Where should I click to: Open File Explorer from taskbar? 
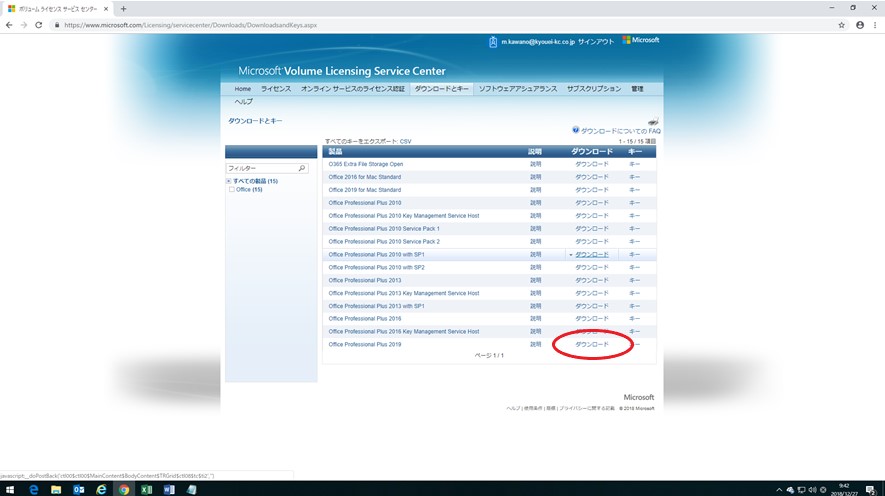coord(56,489)
